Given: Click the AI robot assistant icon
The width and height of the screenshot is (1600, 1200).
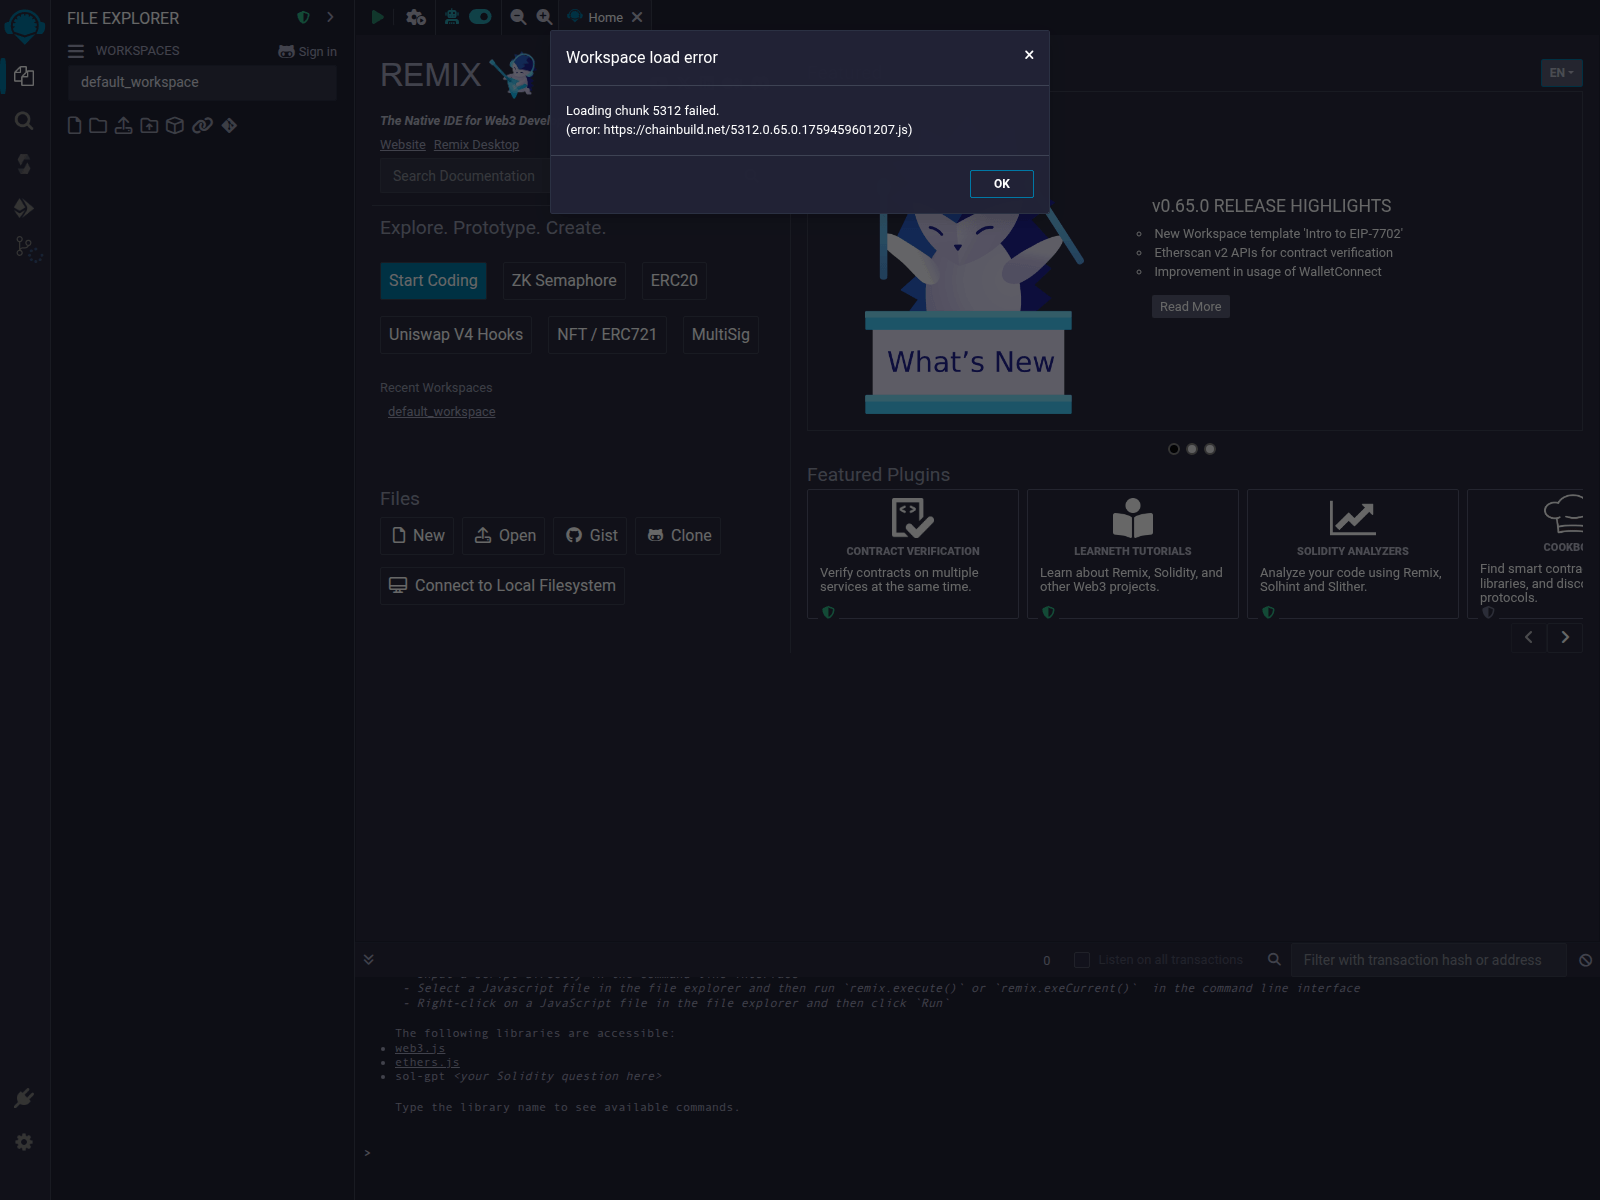Looking at the screenshot, I should tap(452, 17).
